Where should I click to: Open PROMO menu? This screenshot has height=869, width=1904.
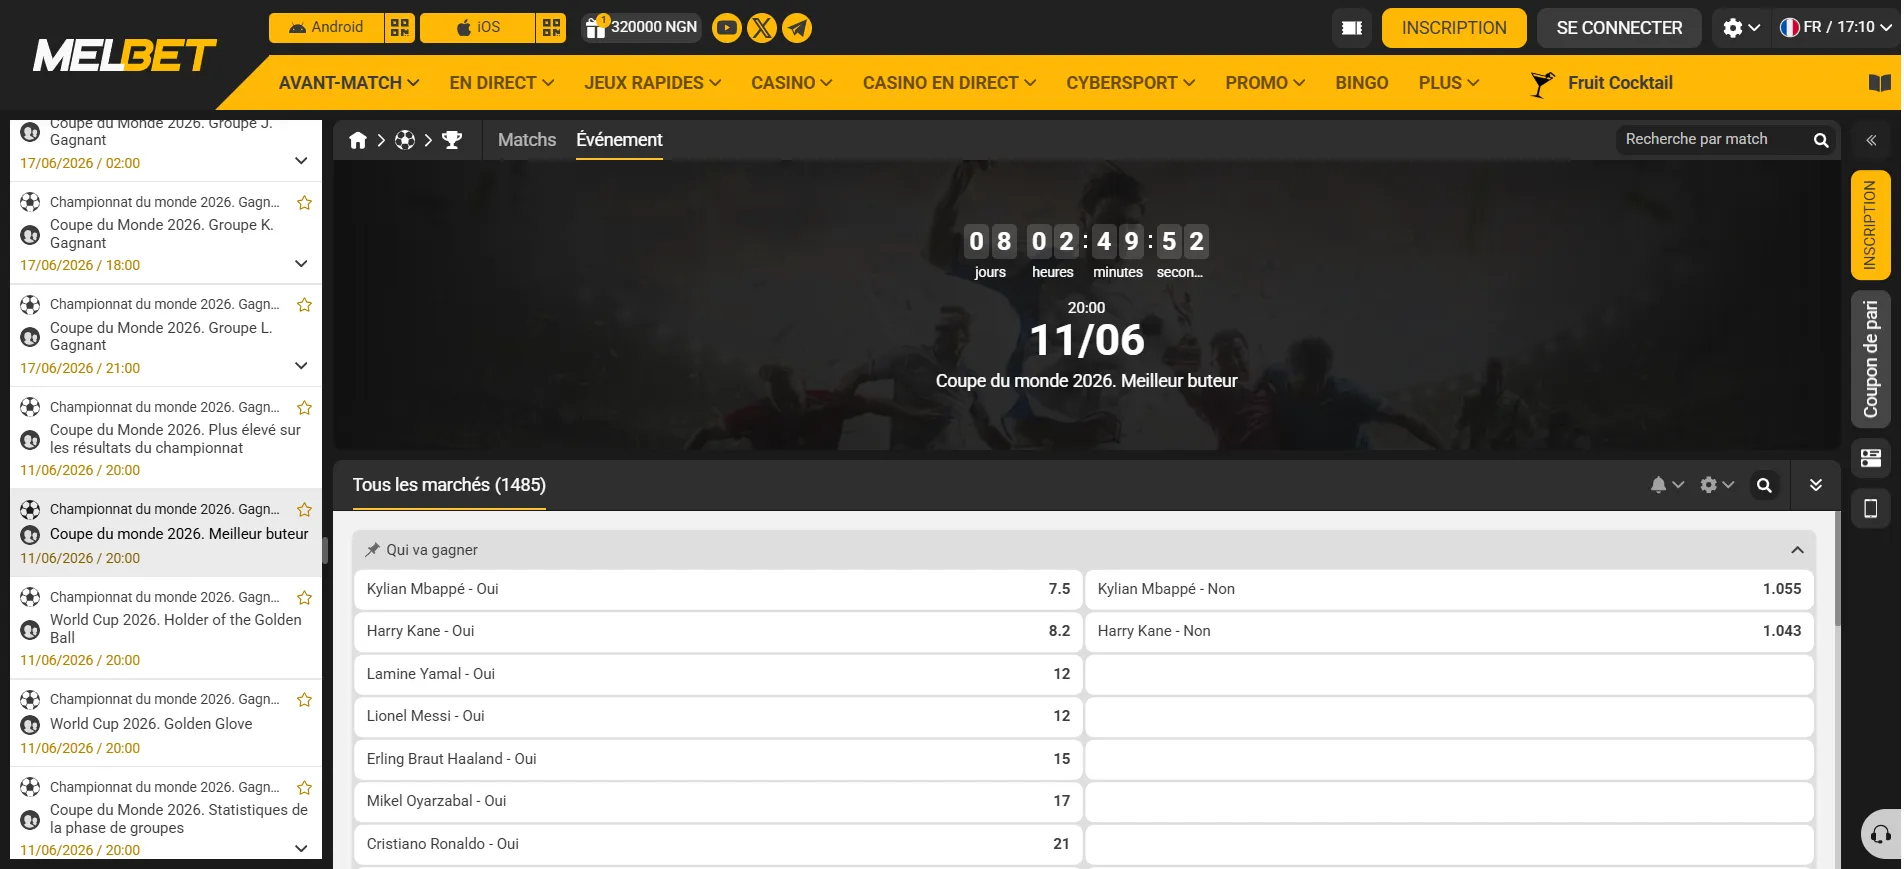point(1266,83)
